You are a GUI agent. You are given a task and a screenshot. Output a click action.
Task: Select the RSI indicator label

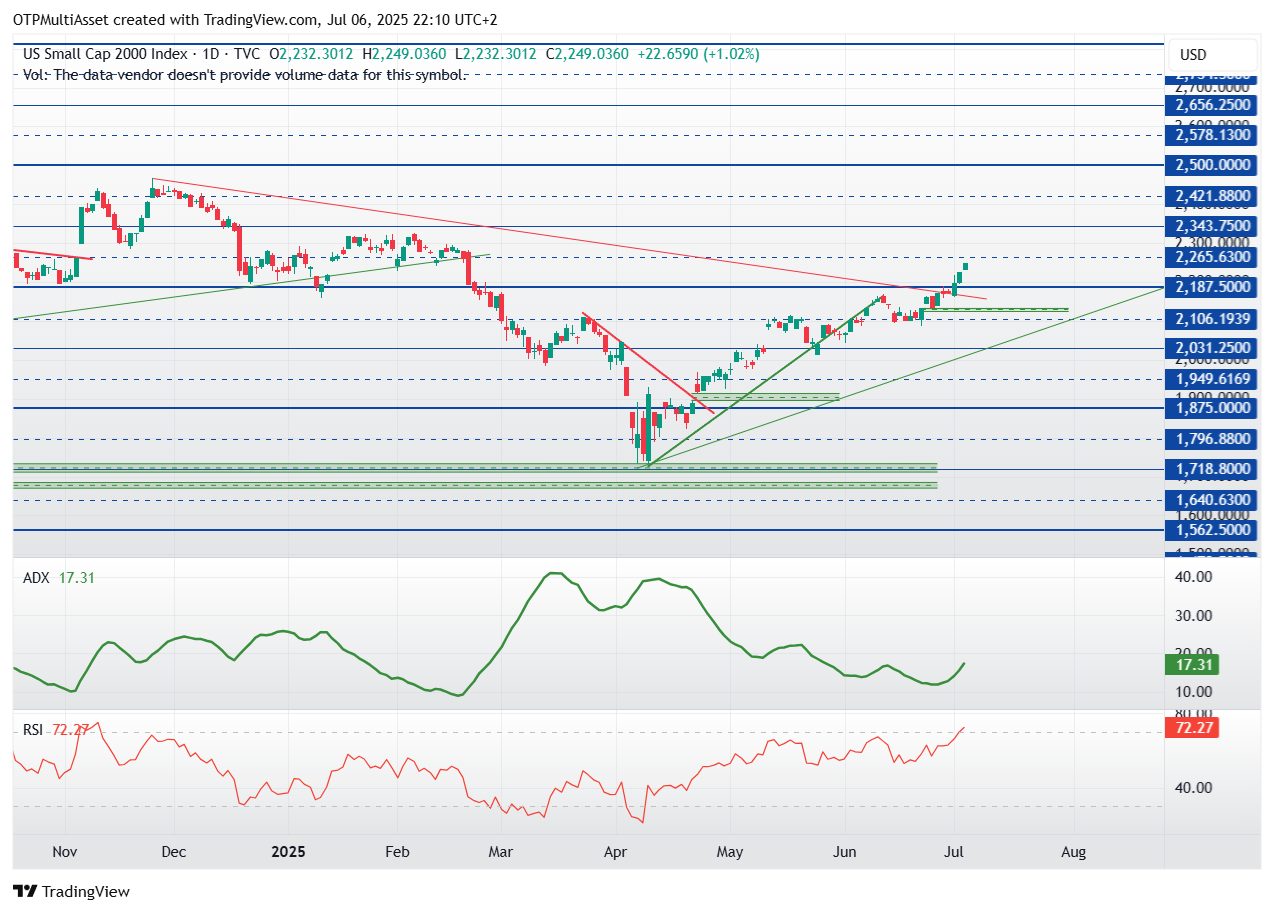pos(33,730)
